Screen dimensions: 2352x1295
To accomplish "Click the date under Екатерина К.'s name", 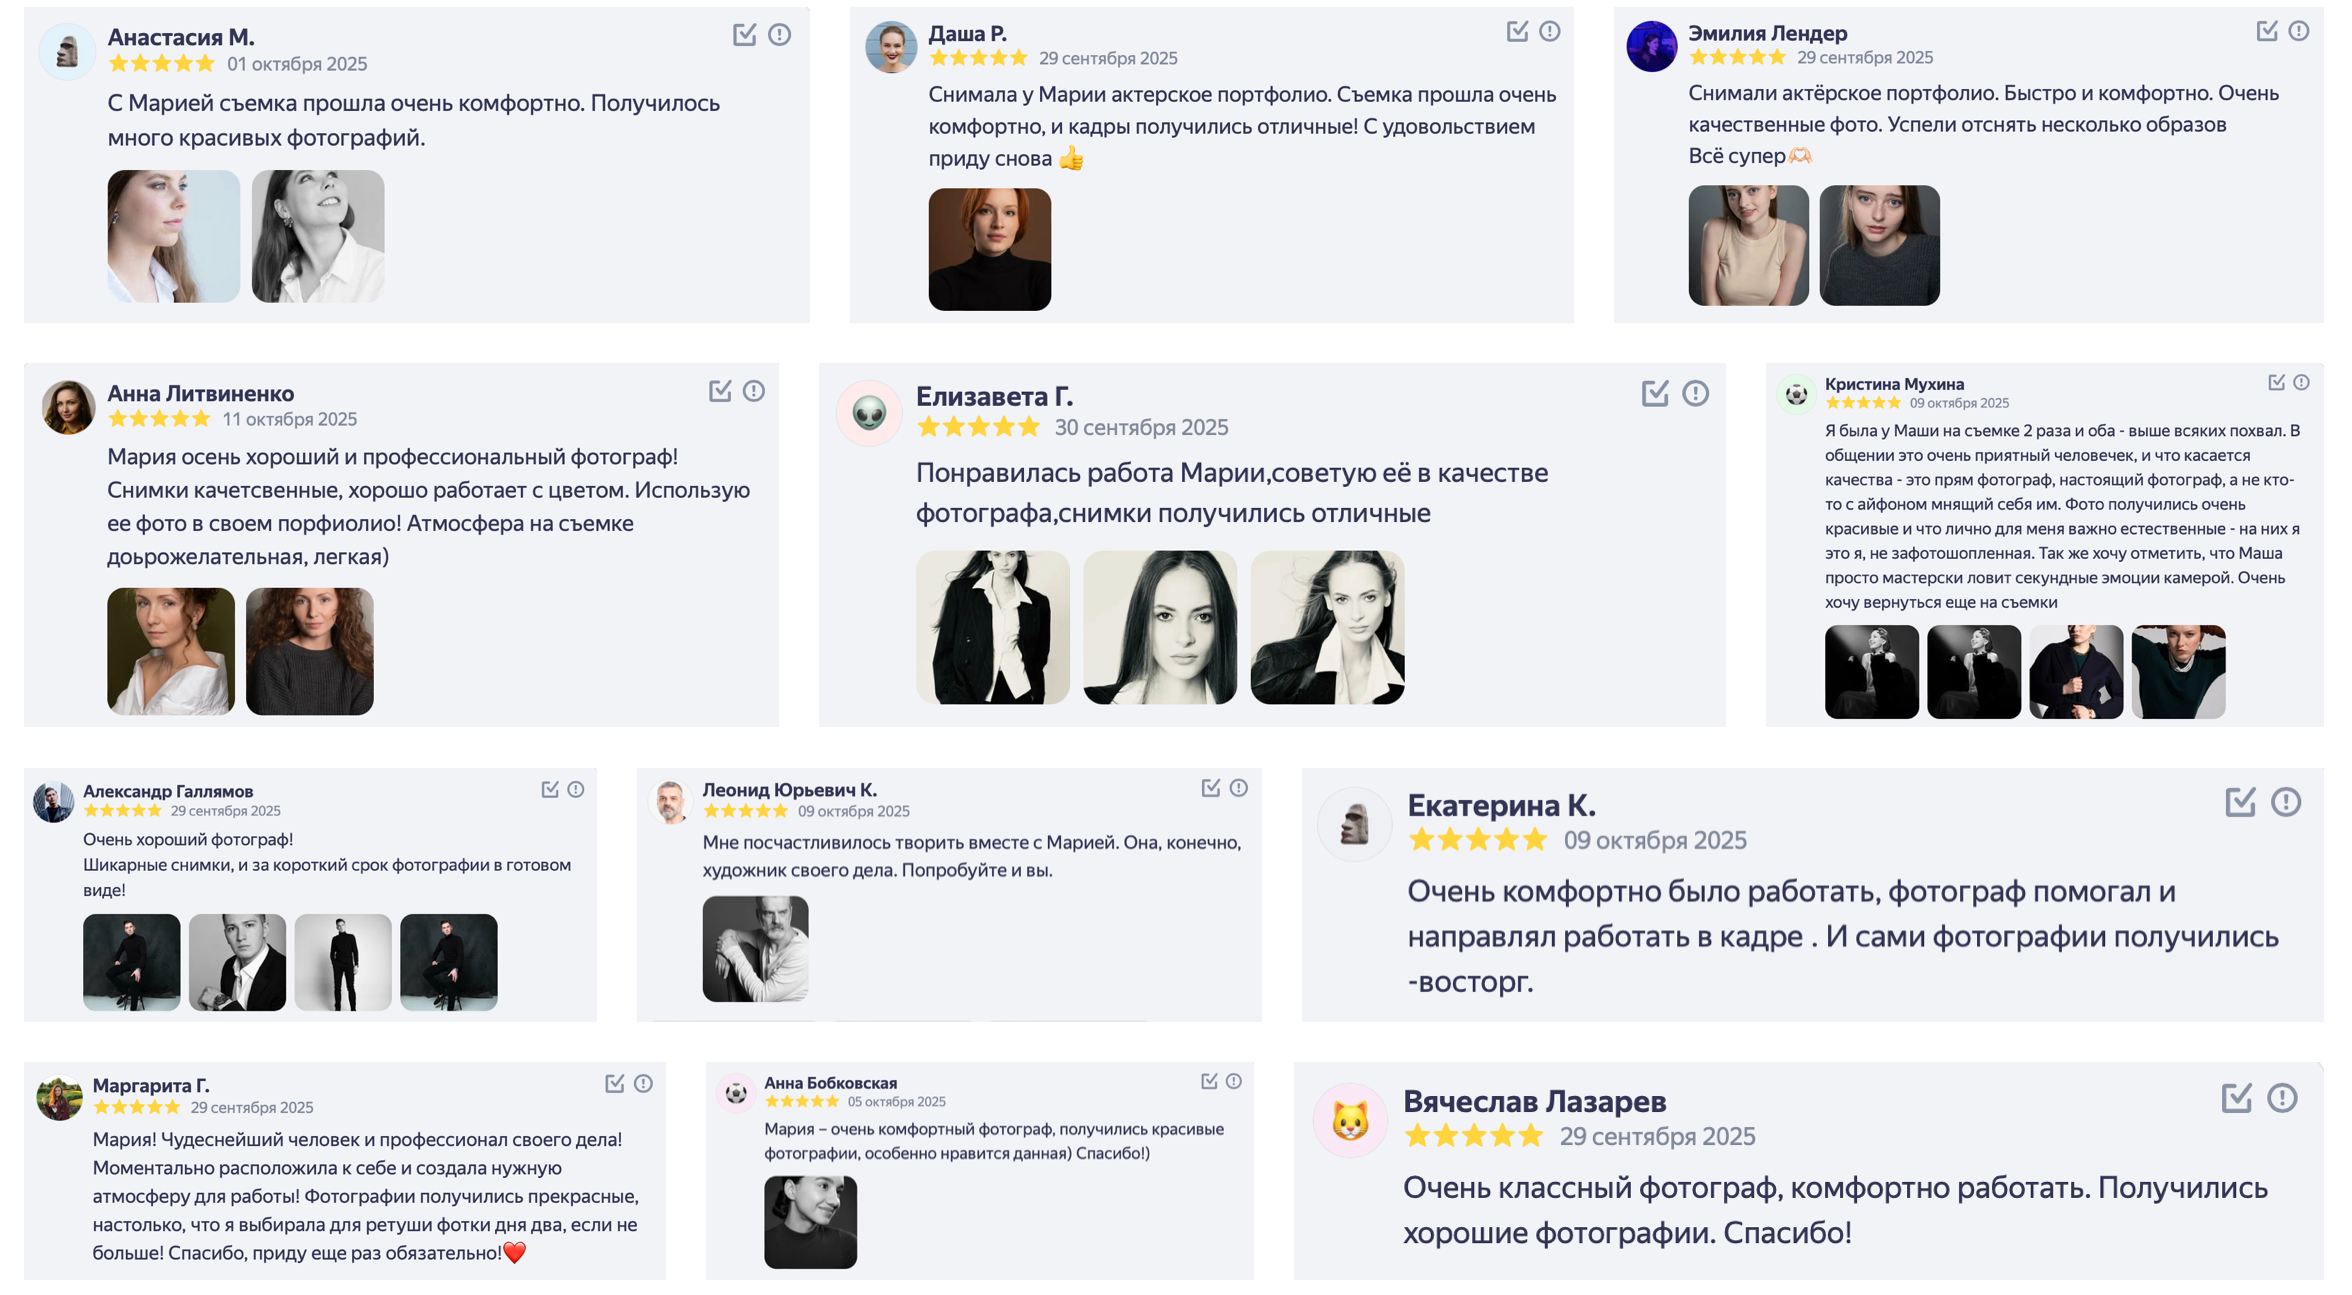I will (x=1656, y=841).
